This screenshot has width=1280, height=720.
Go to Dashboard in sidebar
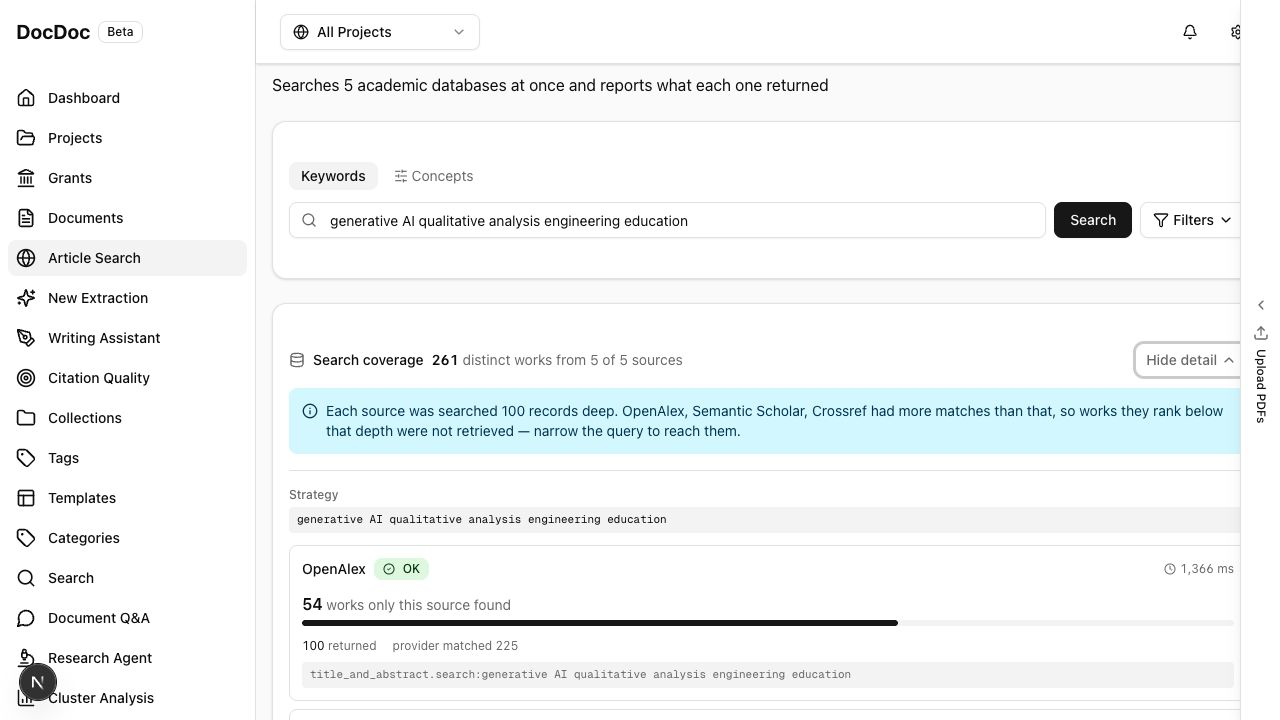click(127, 98)
